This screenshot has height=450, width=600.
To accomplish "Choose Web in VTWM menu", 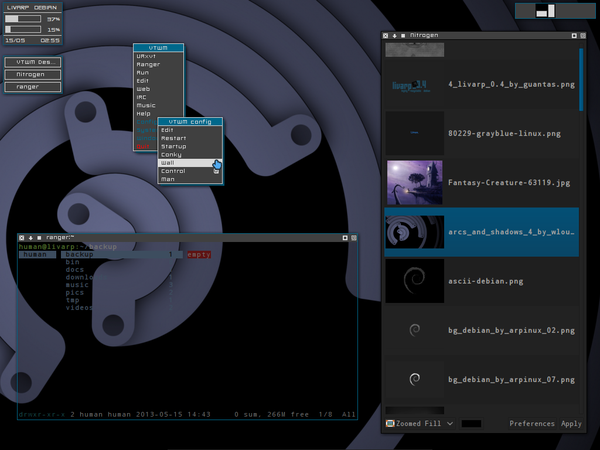I will pos(158,89).
